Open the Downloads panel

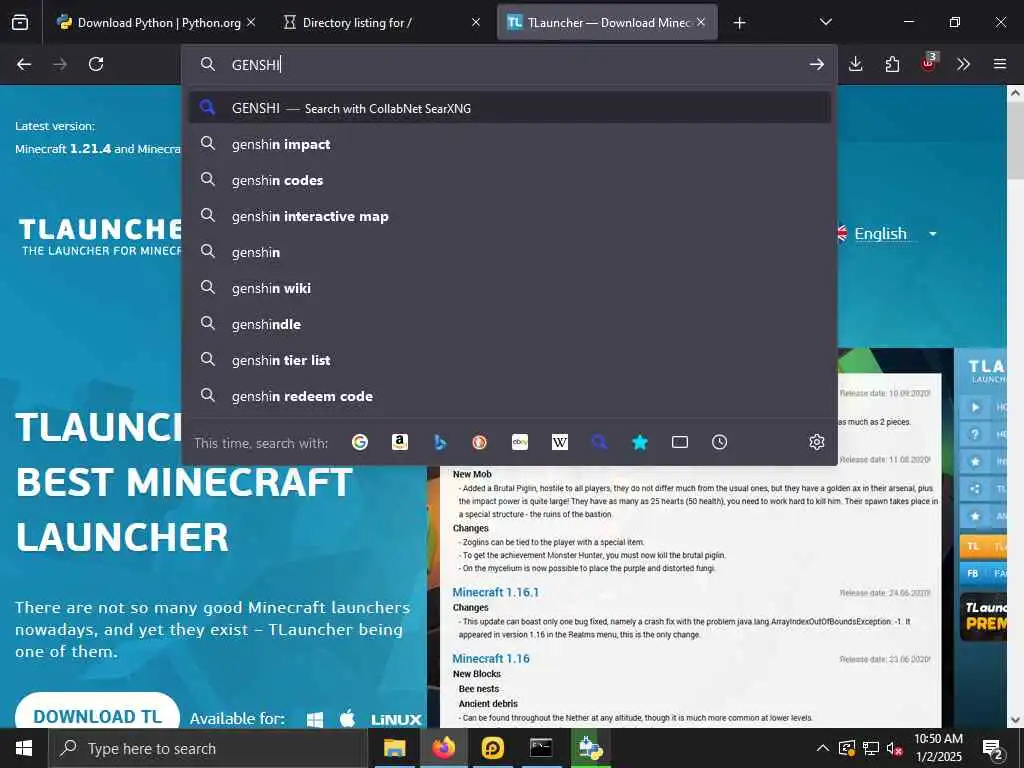tap(856, 64)
